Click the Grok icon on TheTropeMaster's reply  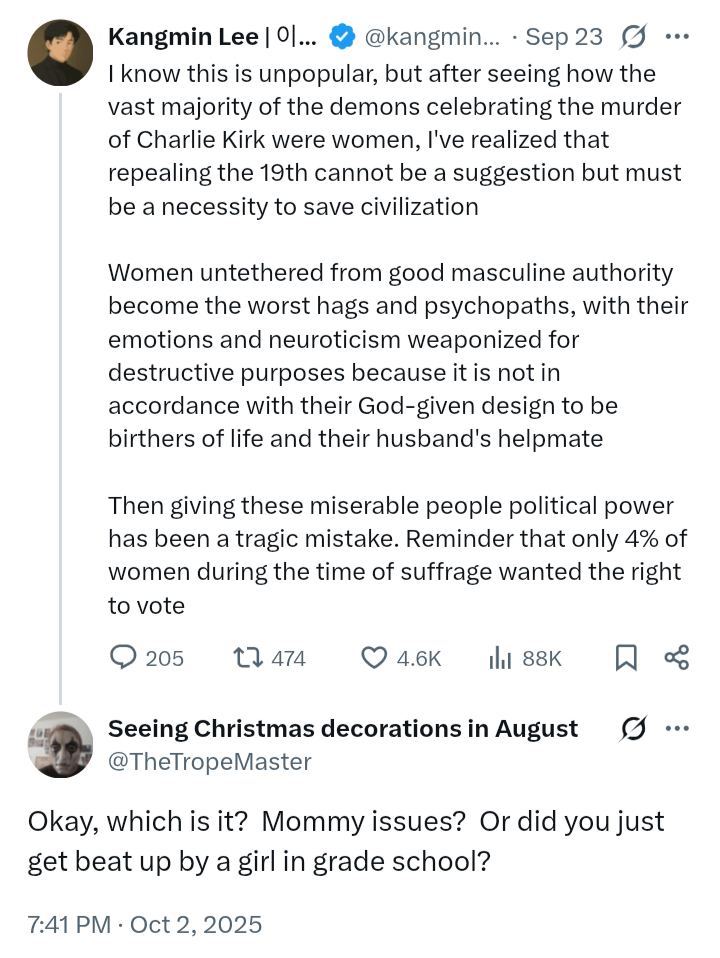coord(632,729)
